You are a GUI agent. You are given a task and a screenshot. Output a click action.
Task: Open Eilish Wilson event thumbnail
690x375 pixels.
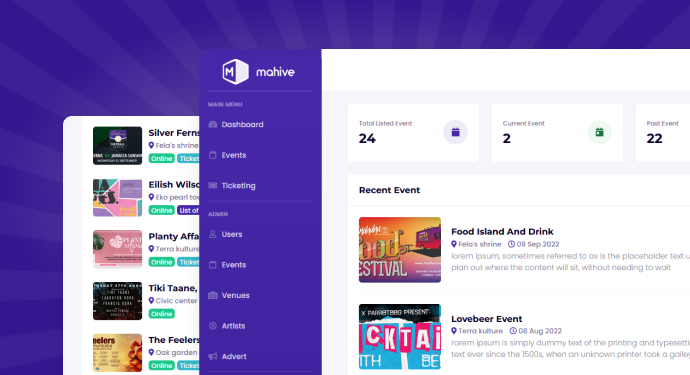117,198
